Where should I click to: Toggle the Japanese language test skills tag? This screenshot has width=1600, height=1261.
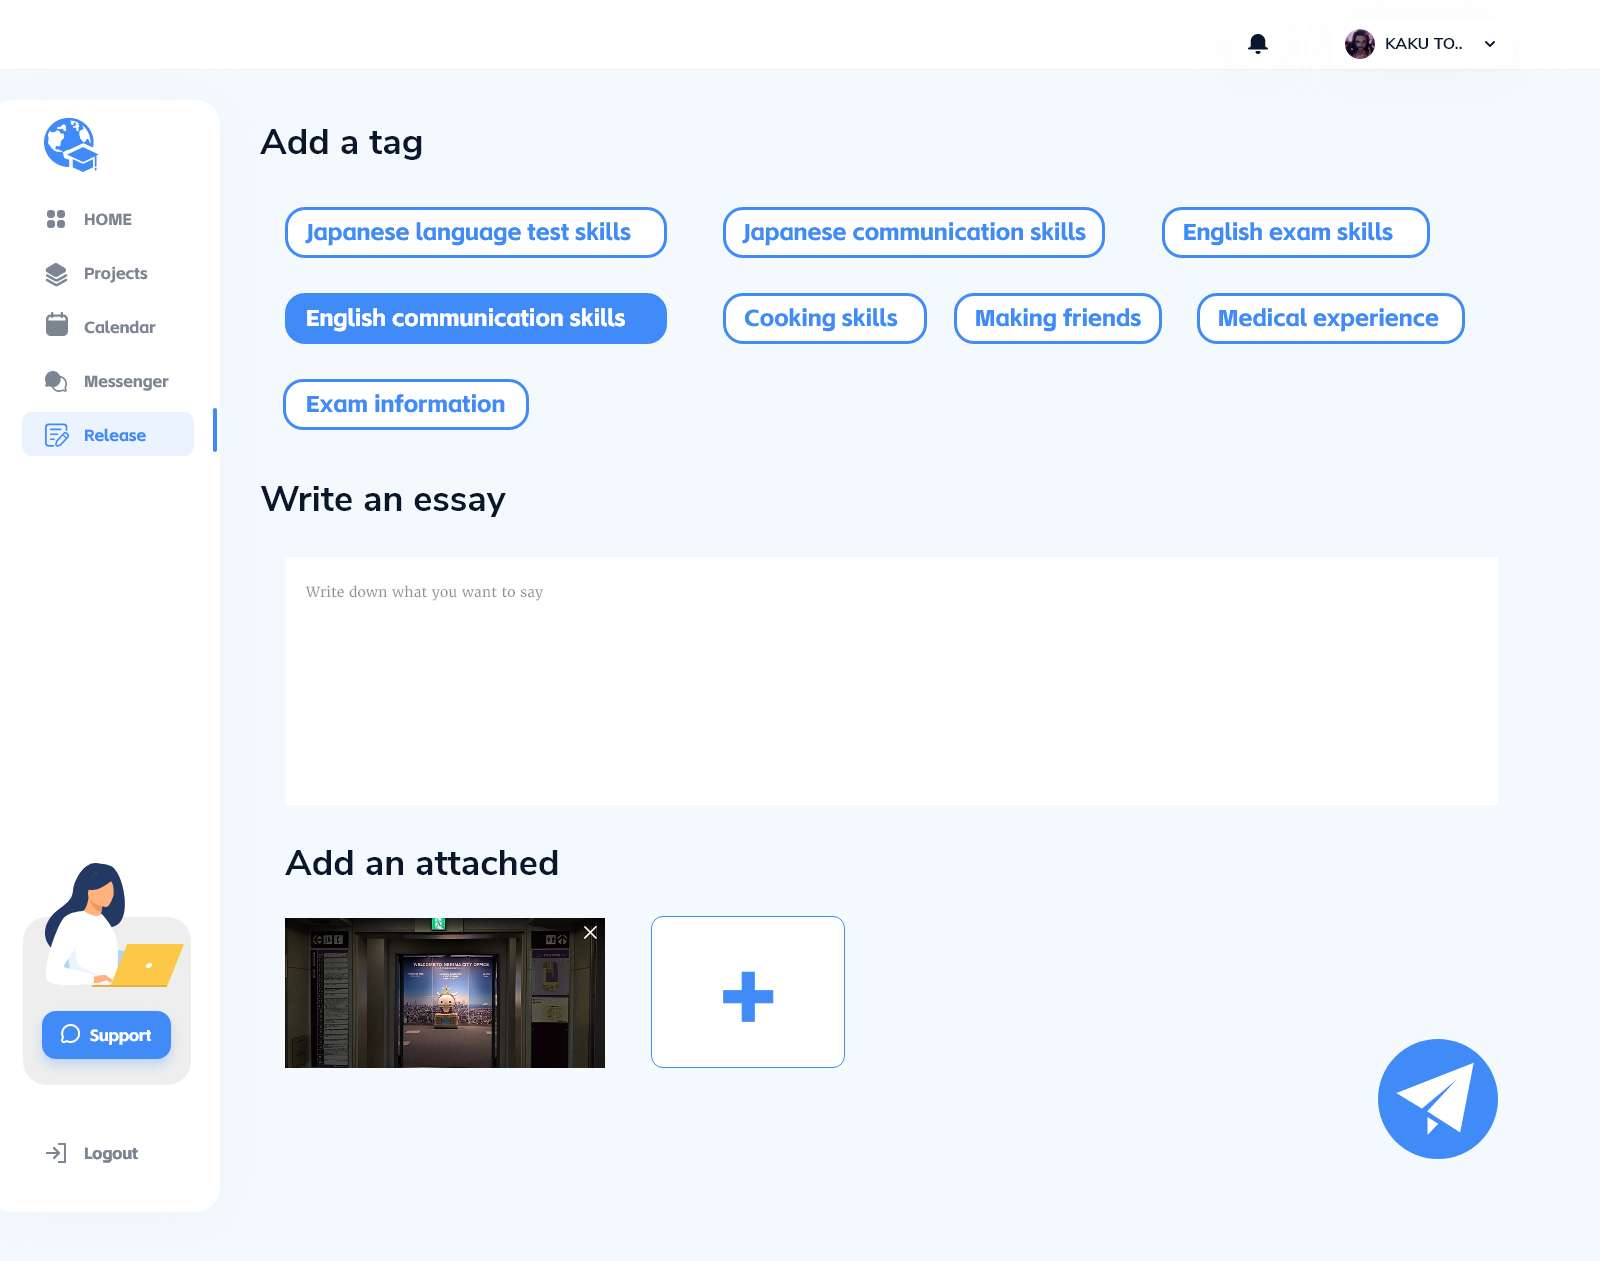pos(475,232)
